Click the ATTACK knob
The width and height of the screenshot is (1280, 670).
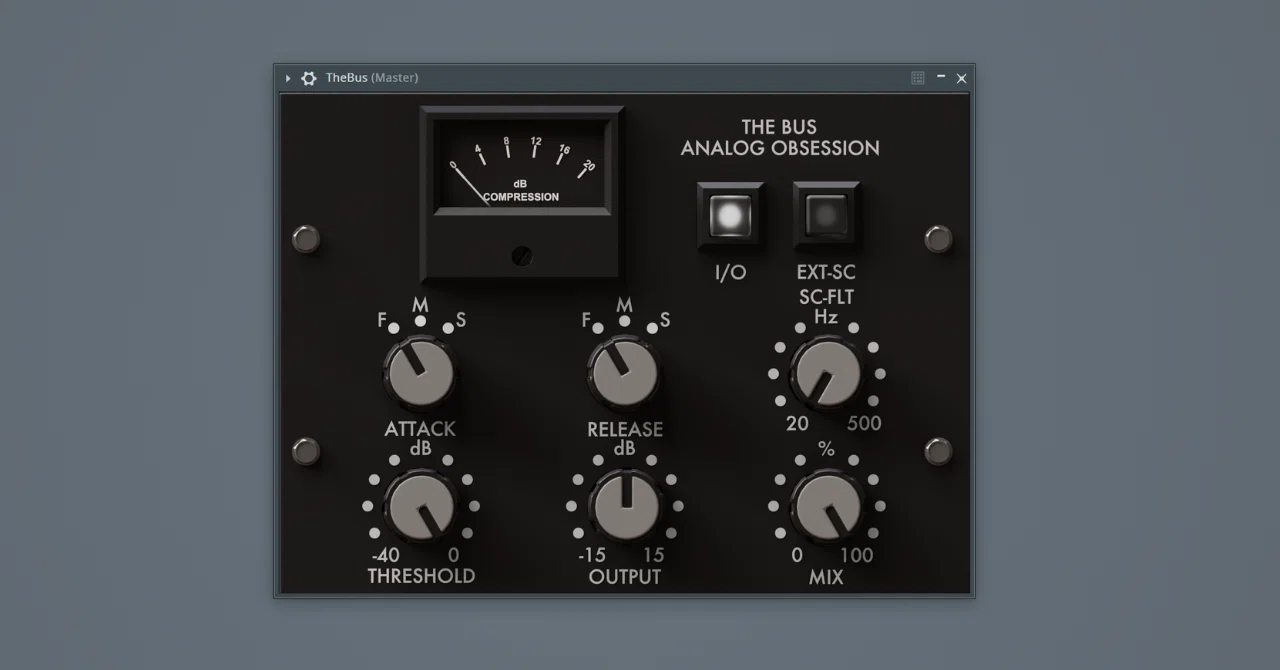[420, 371]
